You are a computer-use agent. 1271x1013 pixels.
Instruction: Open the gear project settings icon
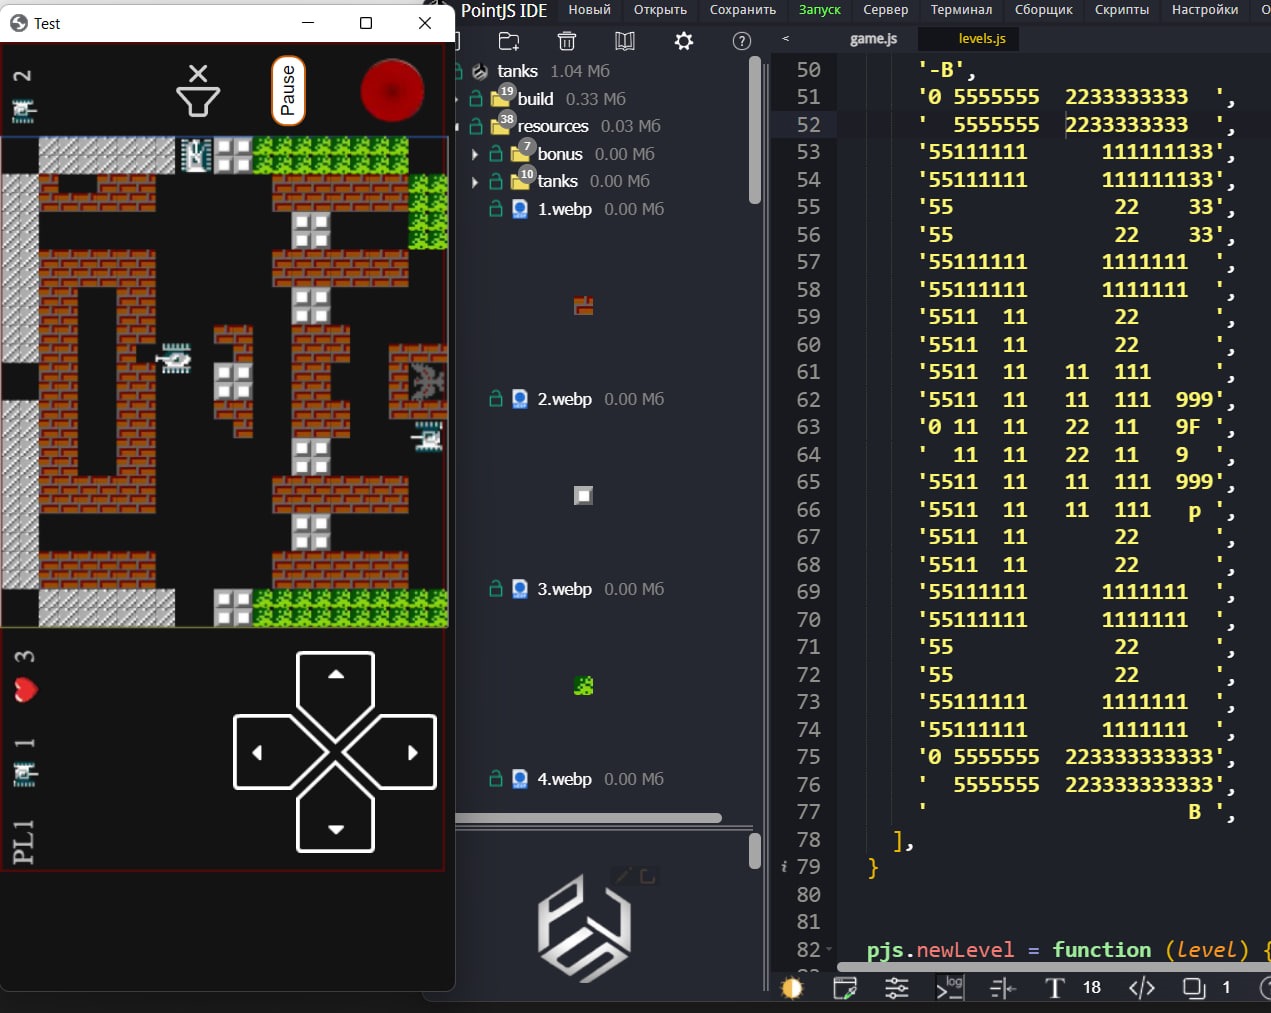click(x=684, y=41)
